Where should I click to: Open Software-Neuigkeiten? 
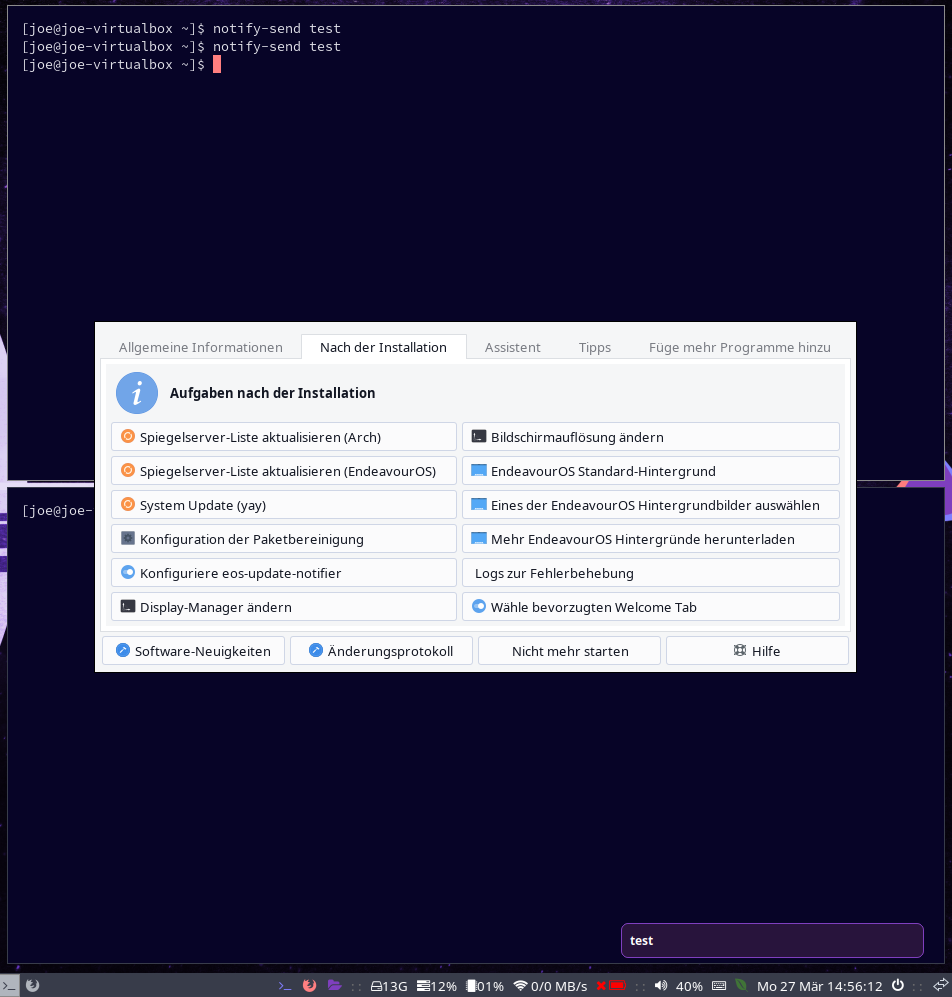[193, 650]
